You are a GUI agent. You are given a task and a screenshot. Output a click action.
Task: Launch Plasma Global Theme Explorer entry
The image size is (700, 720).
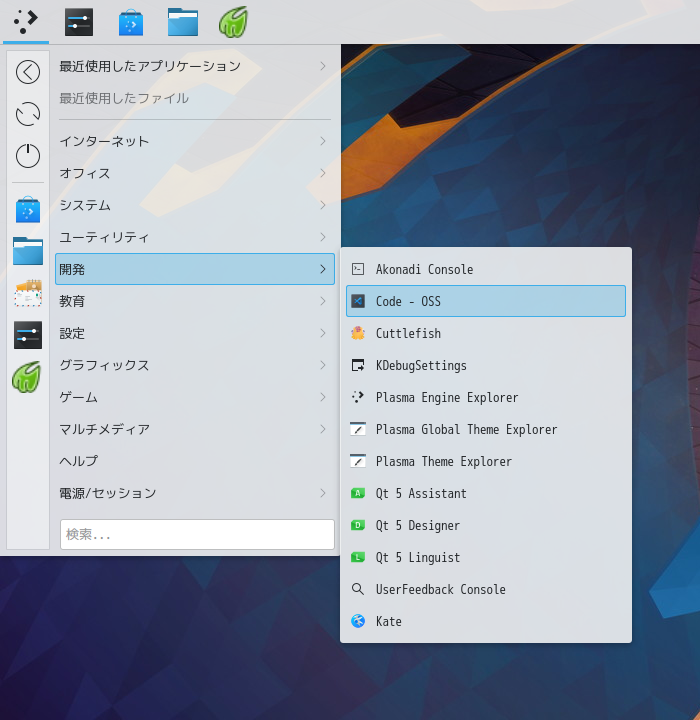(x=486, y=429)
